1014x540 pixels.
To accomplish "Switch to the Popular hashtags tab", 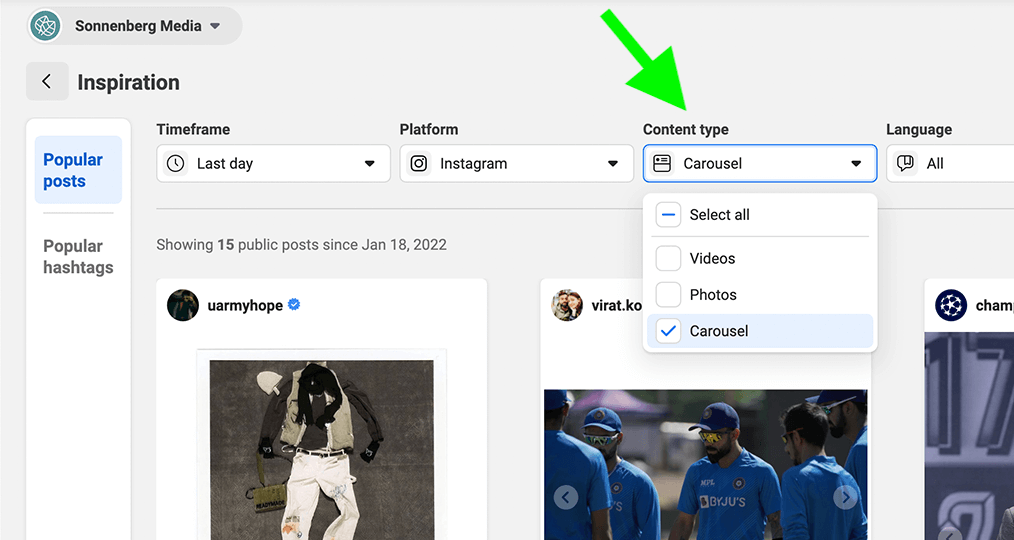I will 78,257.
